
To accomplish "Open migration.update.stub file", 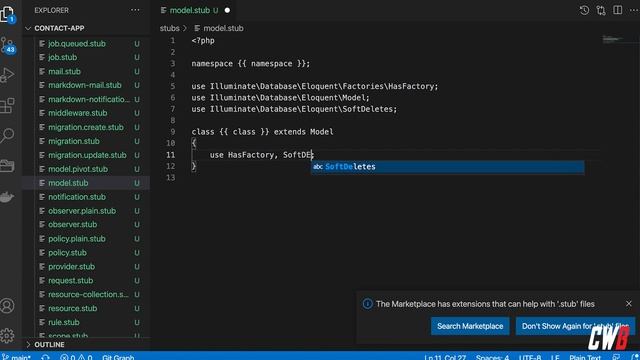I will tap(87, 155).
